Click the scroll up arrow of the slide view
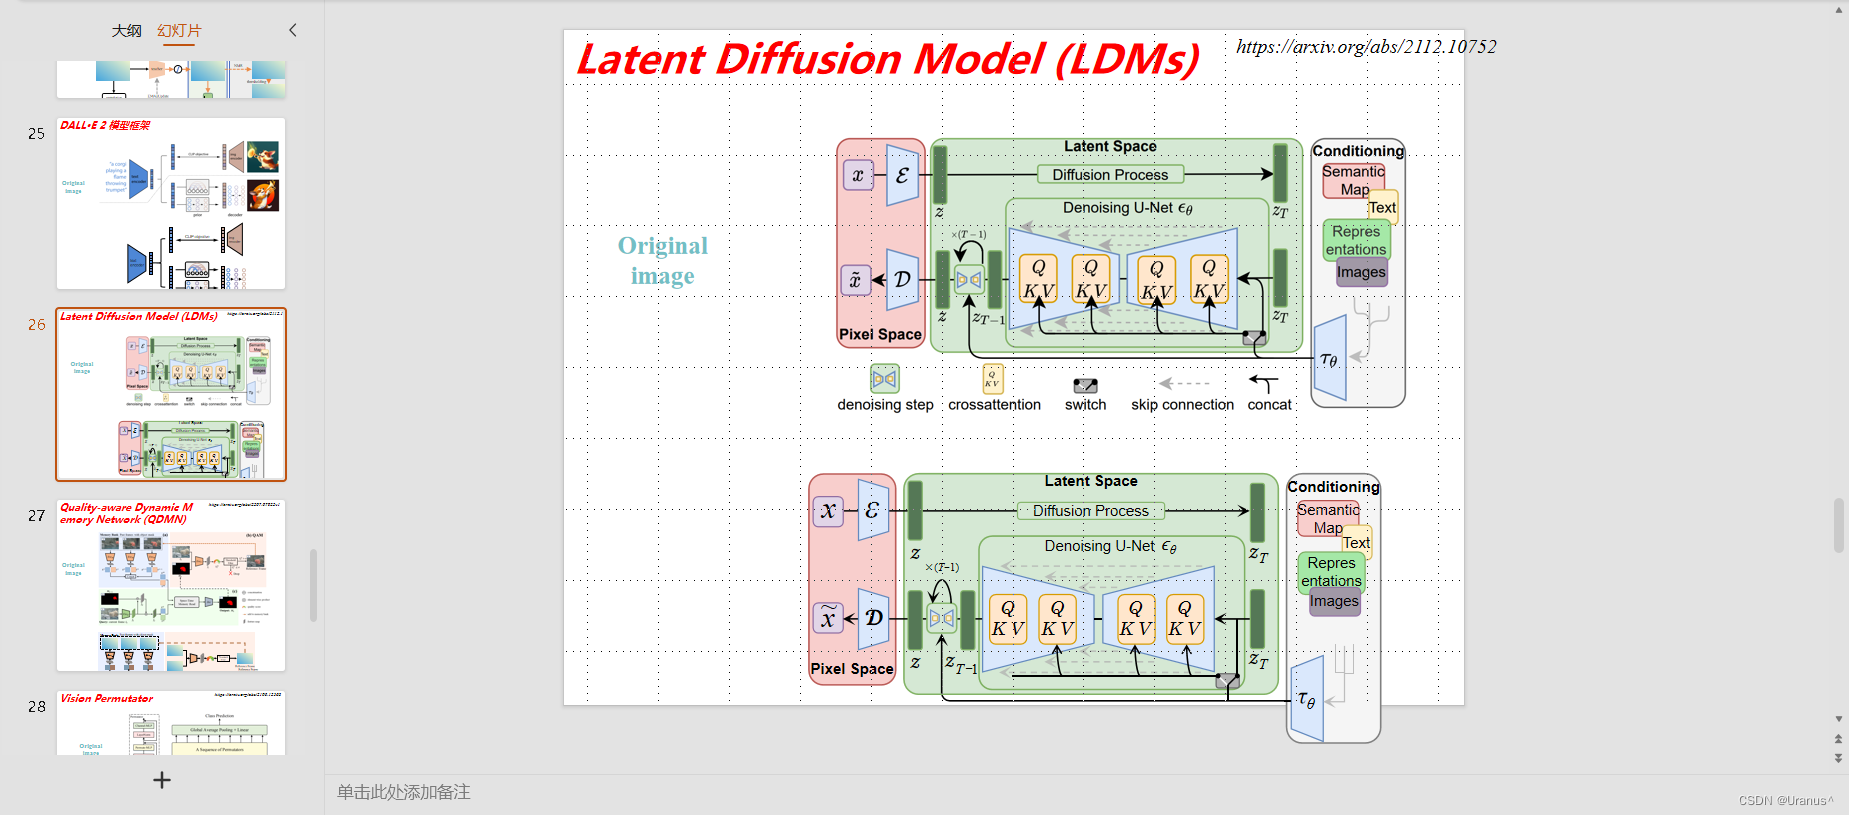1849x815 pixels. (1839, 10)
